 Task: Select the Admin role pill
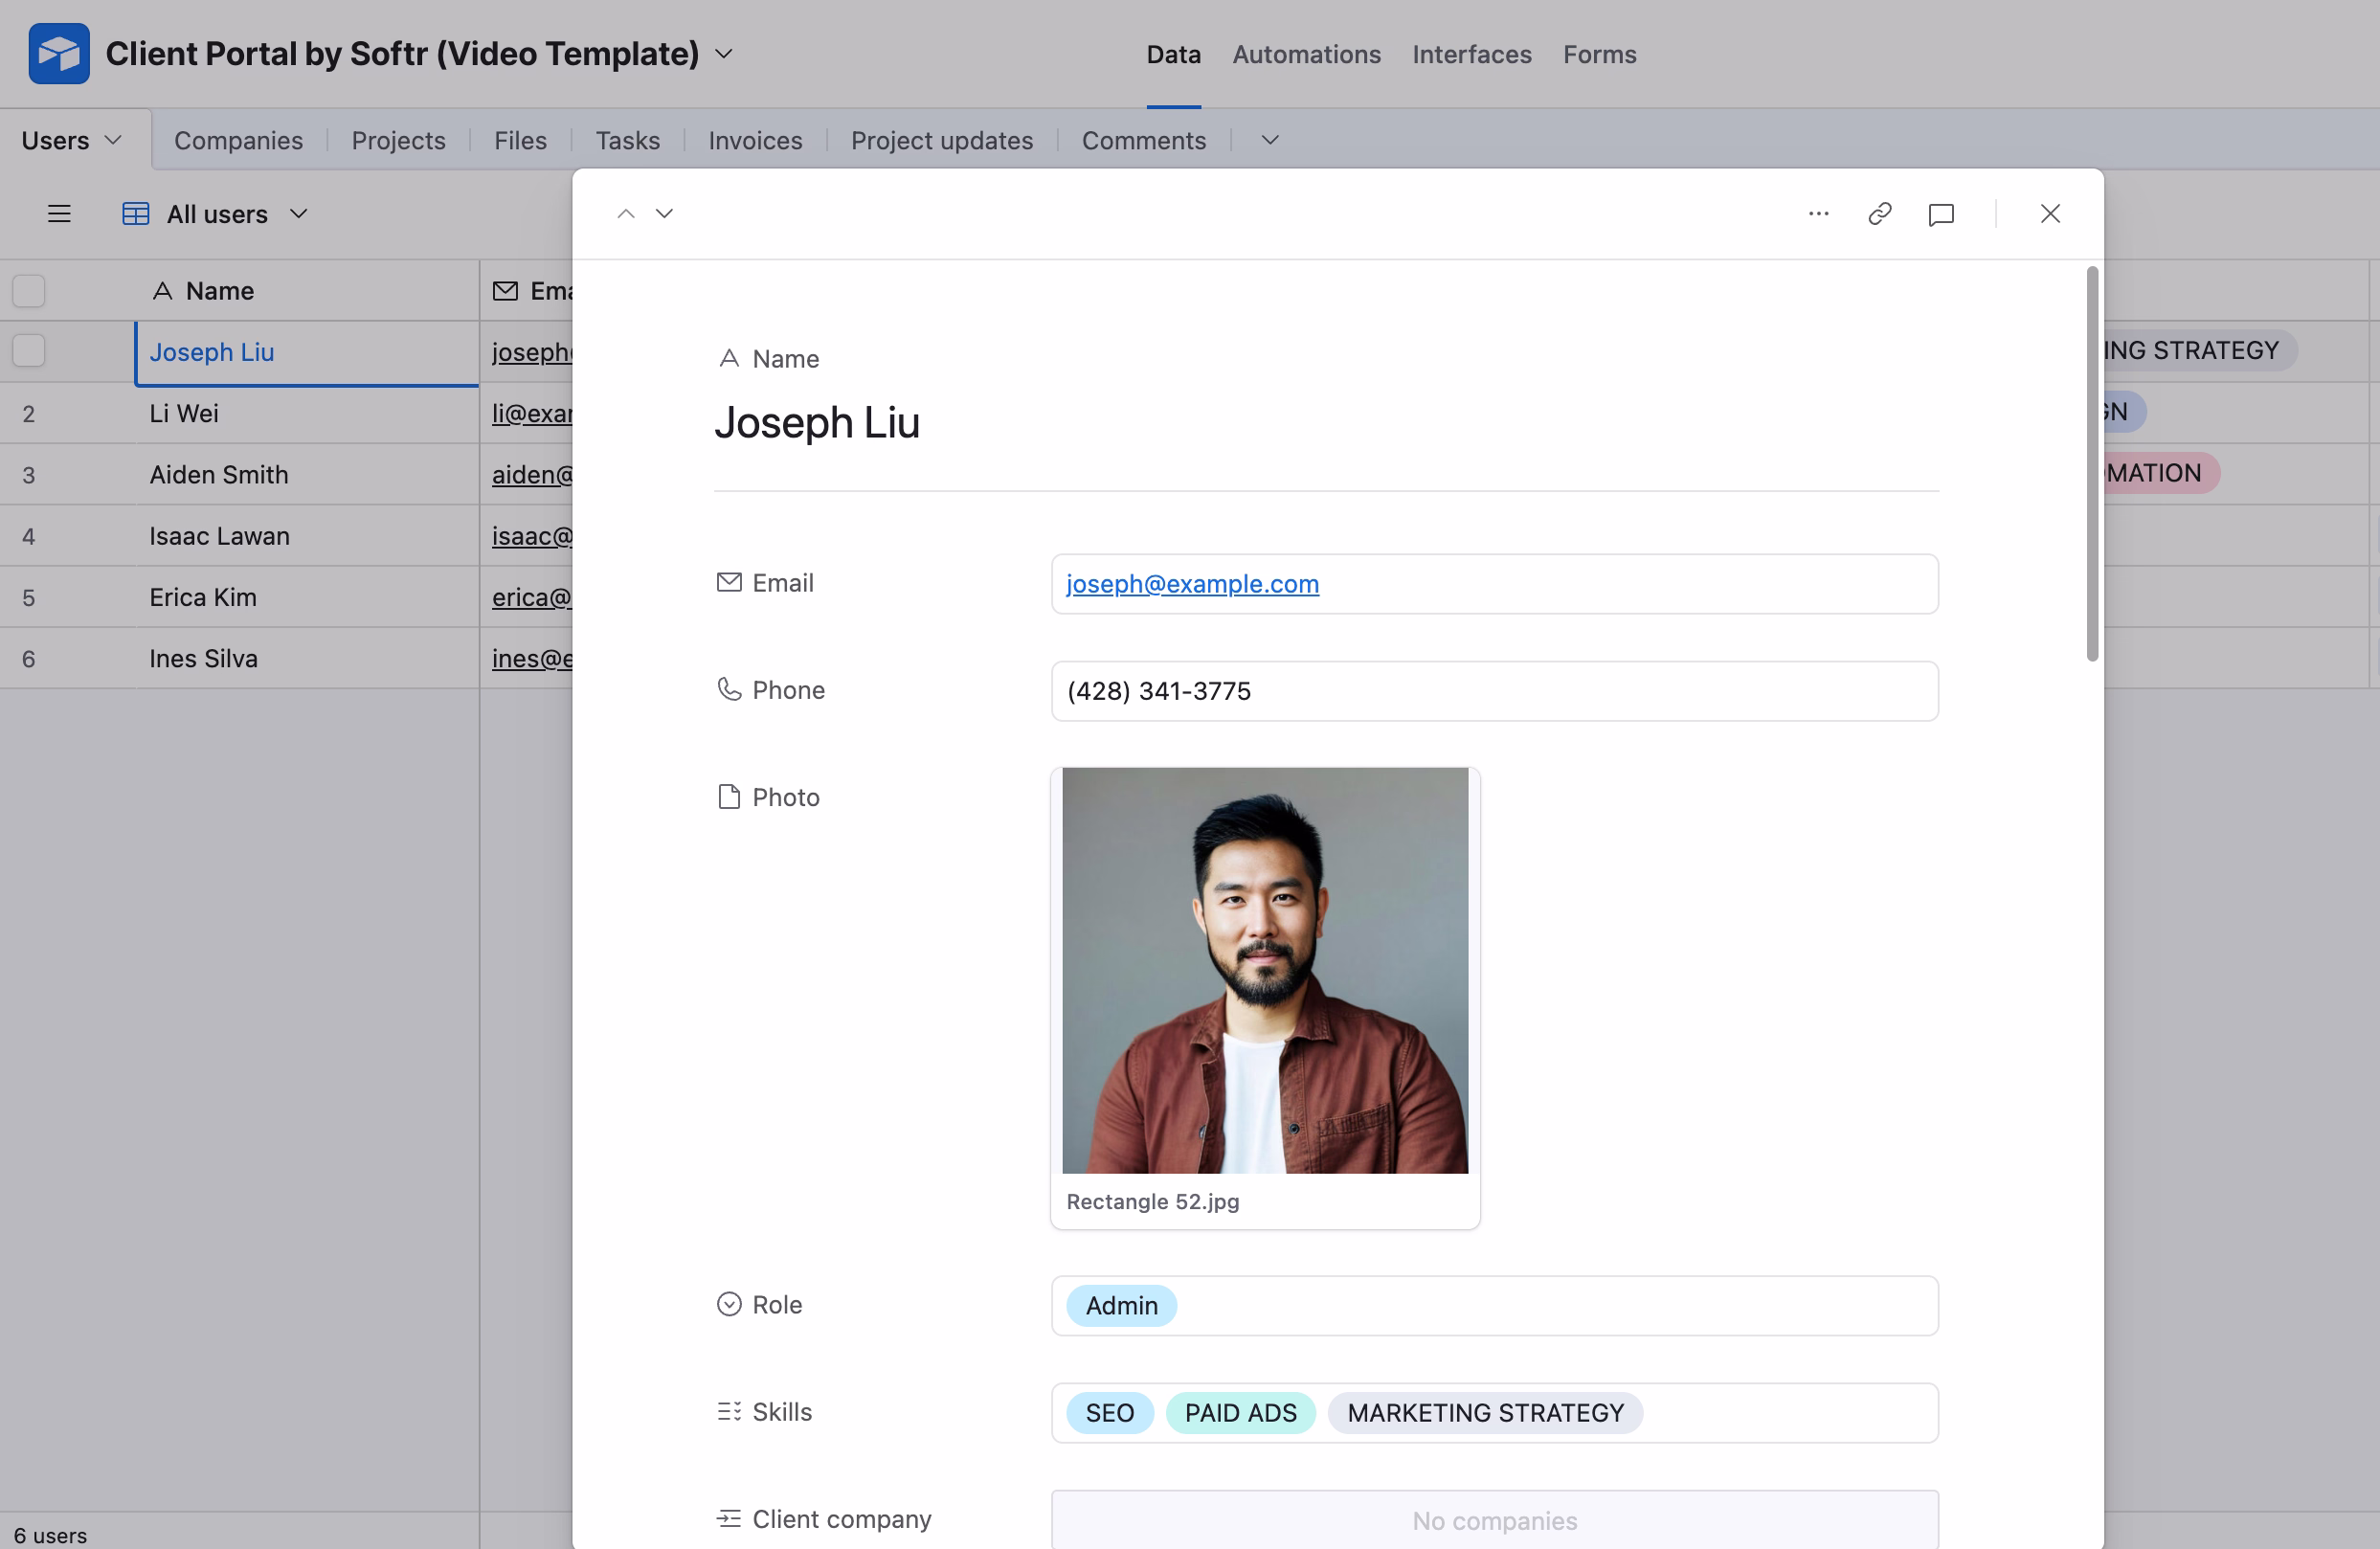coord(1120,1305)
